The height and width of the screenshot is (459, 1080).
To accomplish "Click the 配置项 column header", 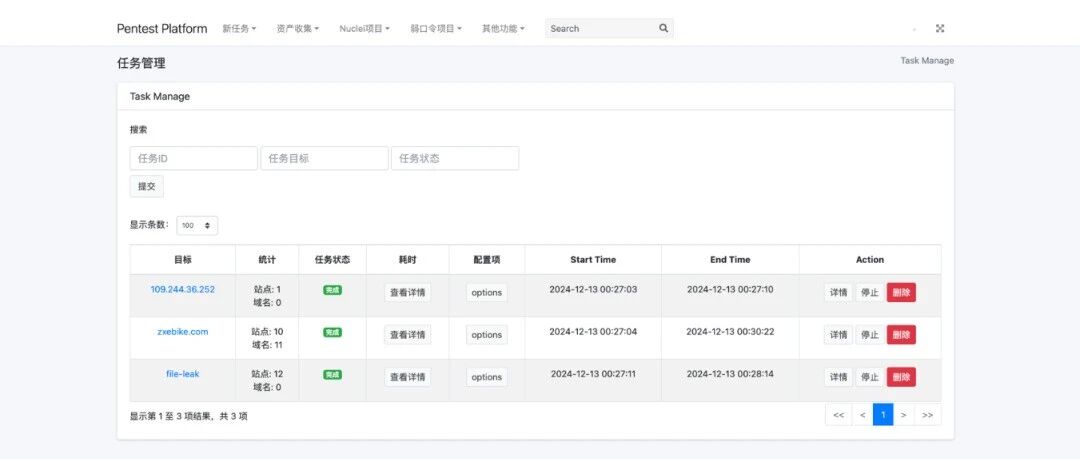I will tap(487, 260).
